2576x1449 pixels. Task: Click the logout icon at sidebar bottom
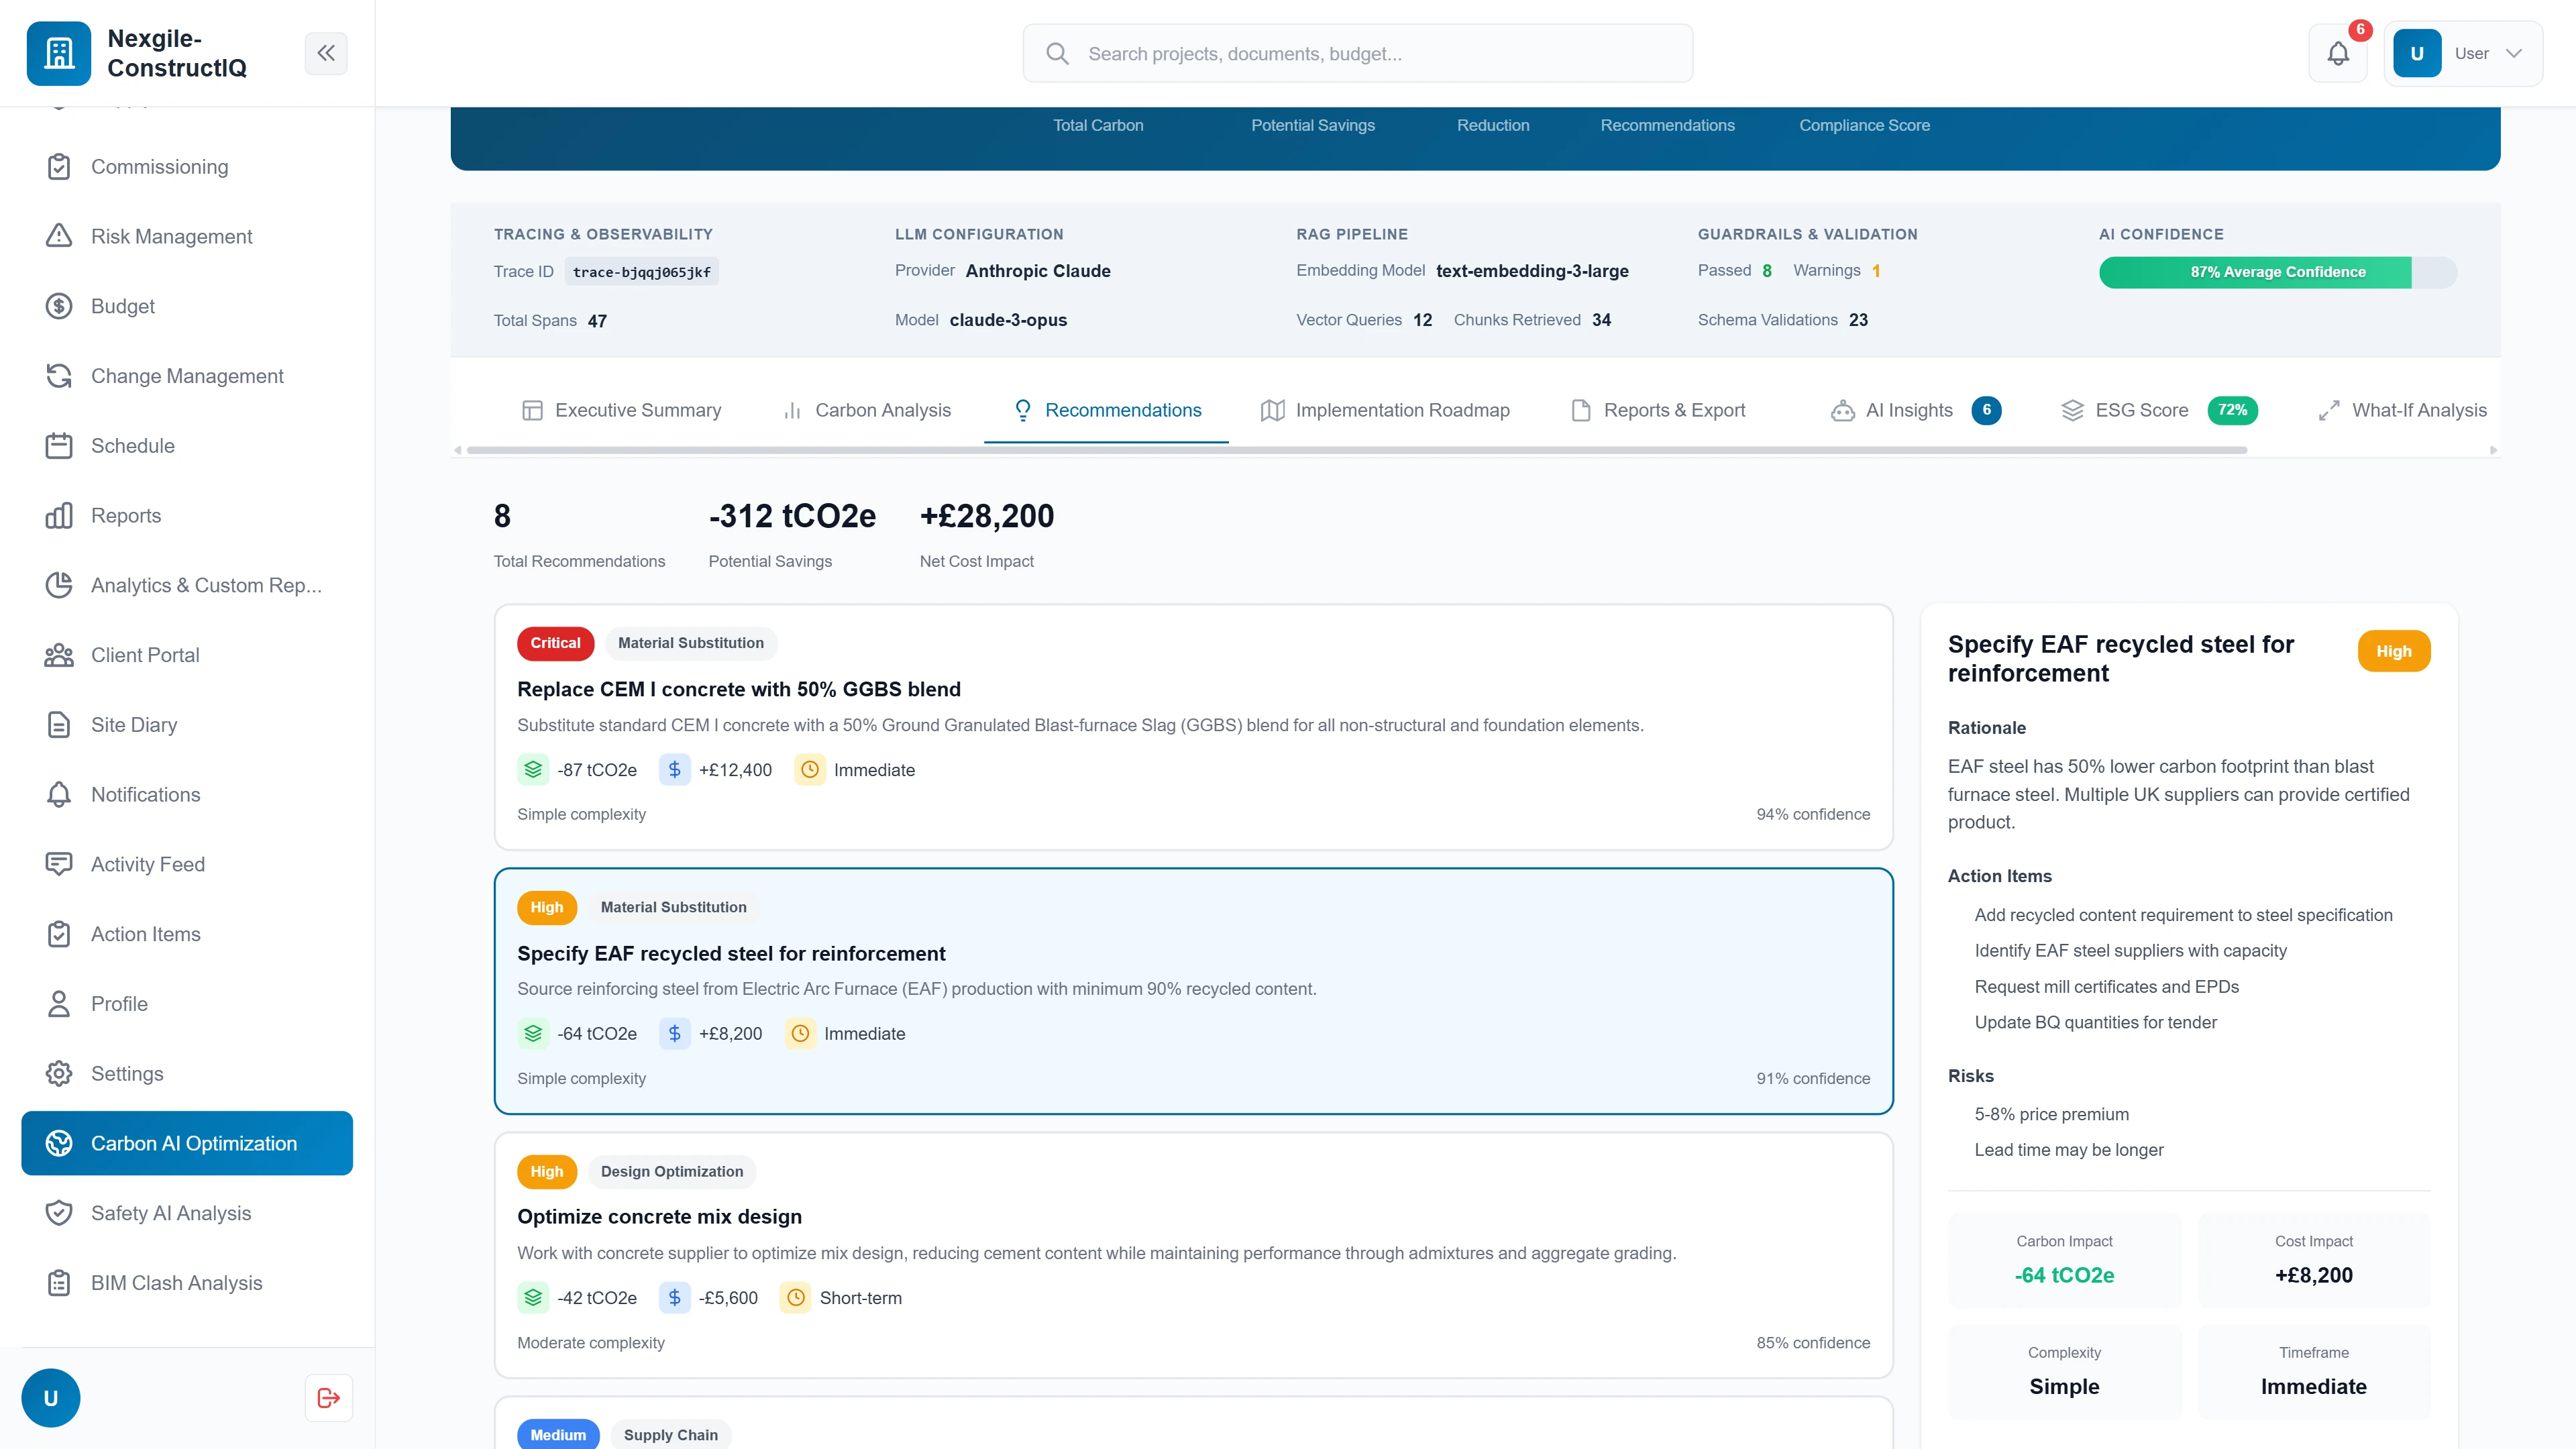[328, 1397]
